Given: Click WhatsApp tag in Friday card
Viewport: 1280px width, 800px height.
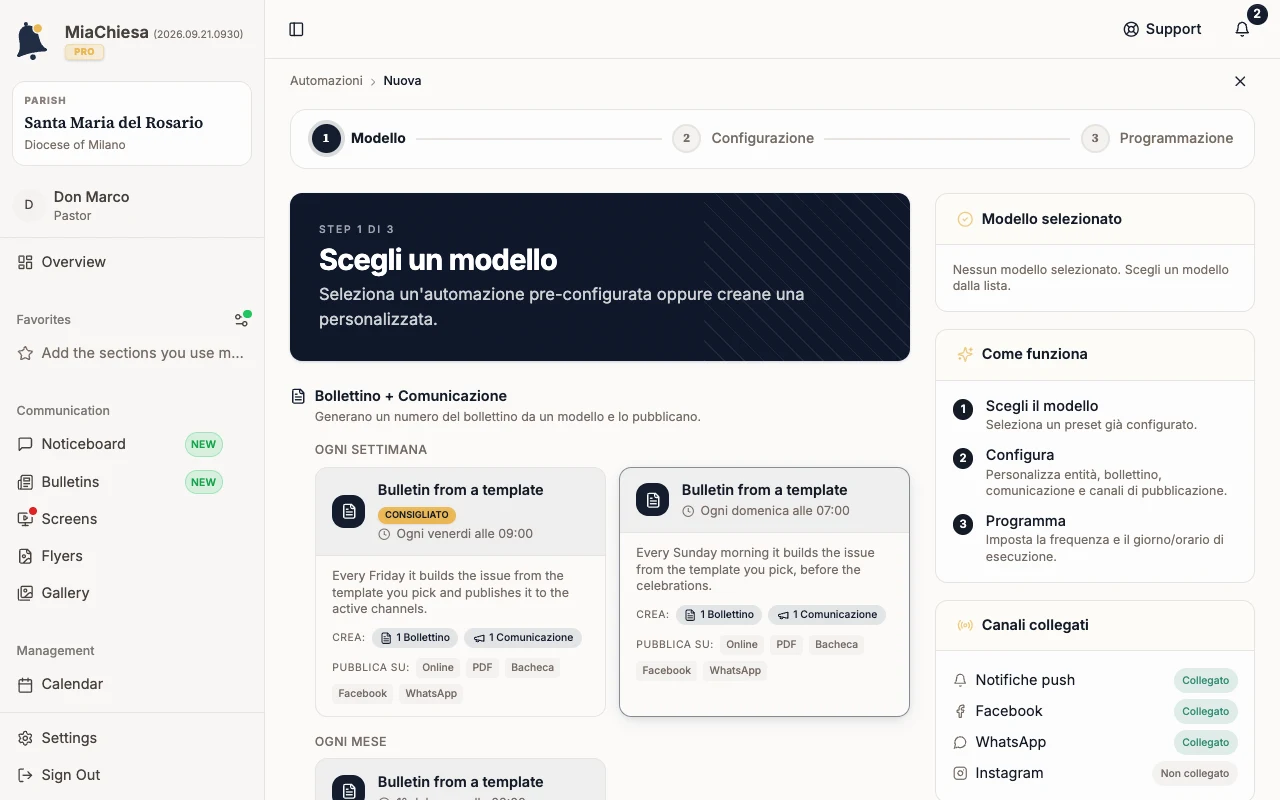Looking at the screenshot, I should 432,694.
